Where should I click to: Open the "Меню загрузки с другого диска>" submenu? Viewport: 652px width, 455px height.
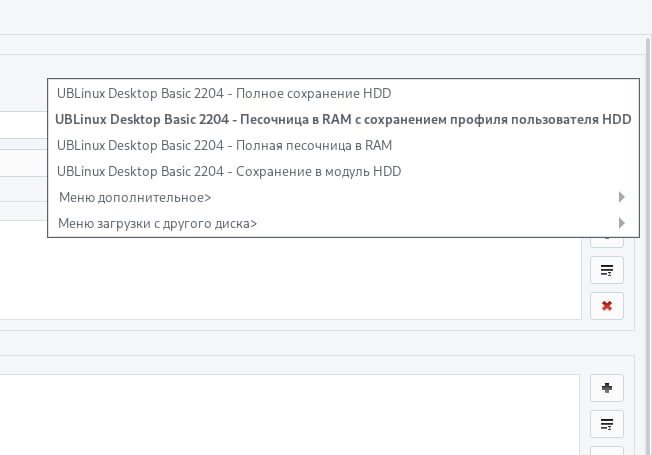coord(343,223)
